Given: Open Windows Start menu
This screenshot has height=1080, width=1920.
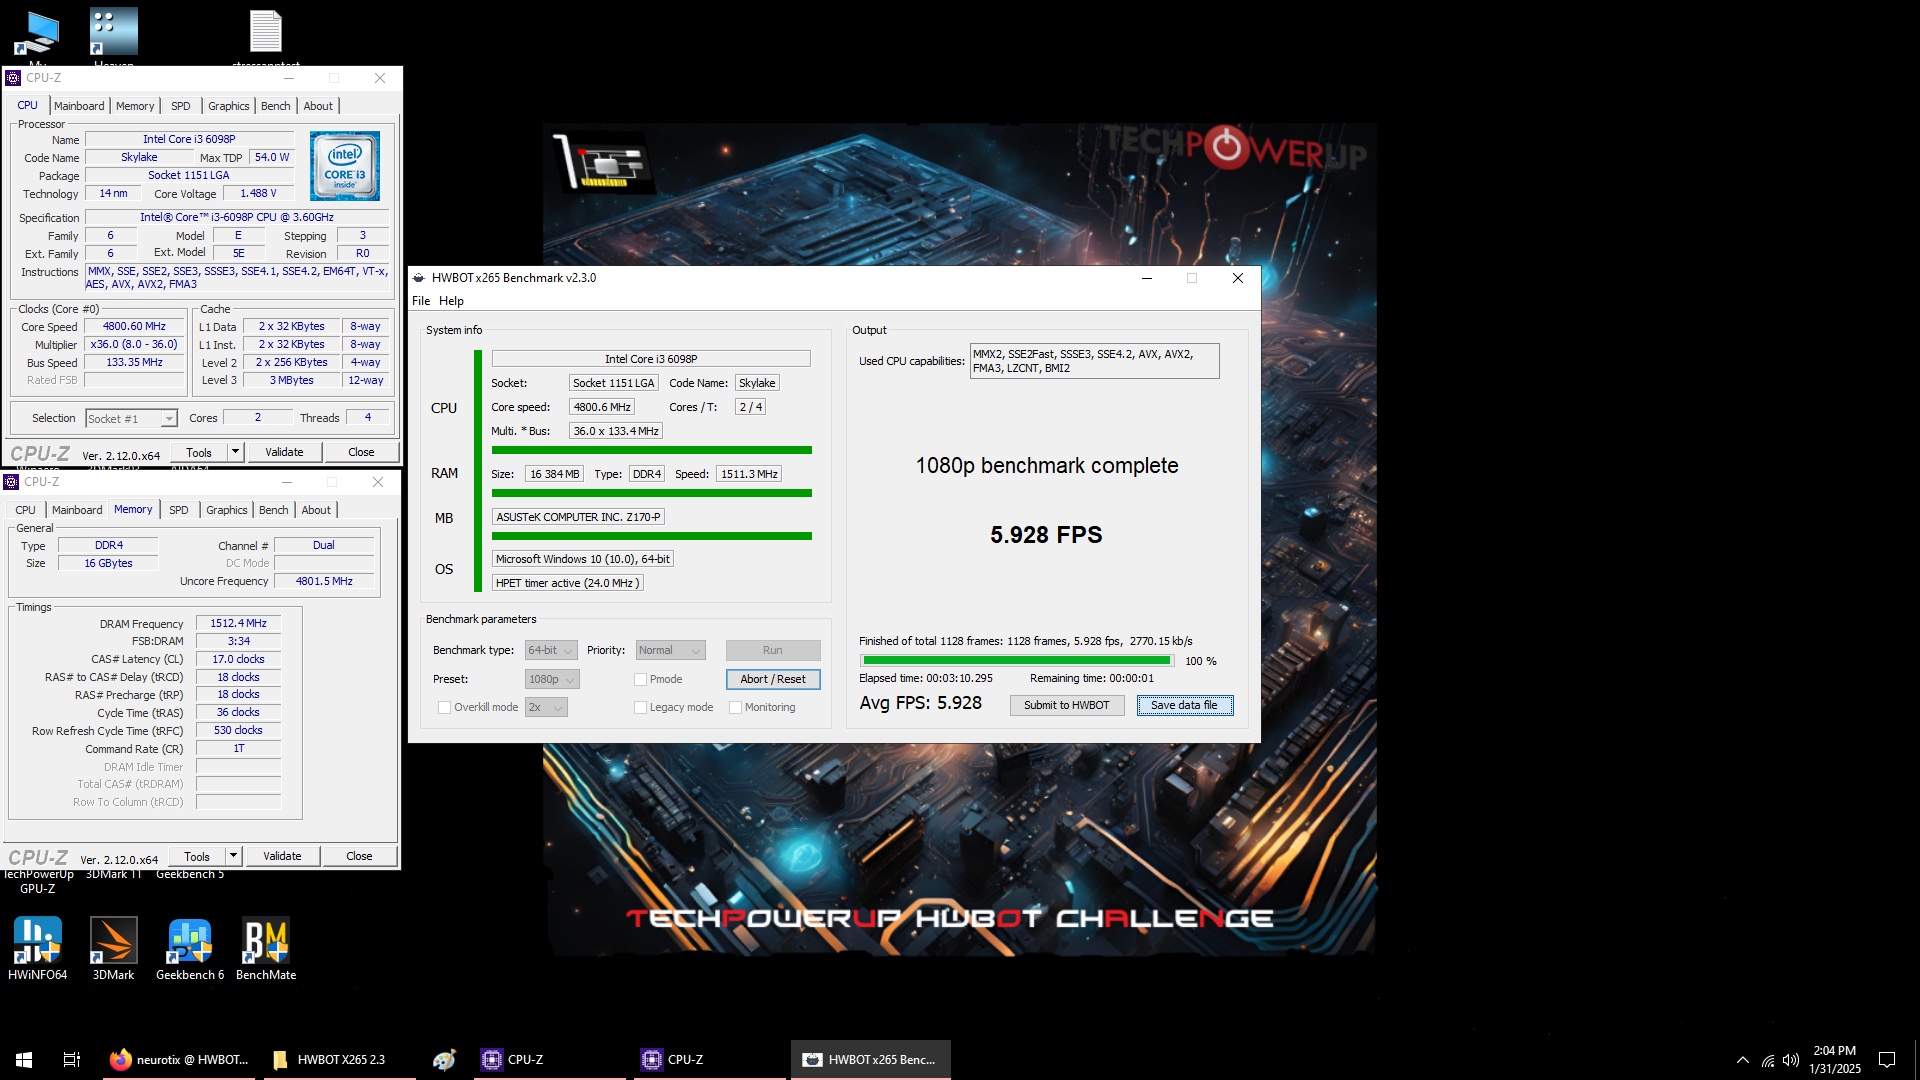Looking at the screenshot, I should point(24,1059).
